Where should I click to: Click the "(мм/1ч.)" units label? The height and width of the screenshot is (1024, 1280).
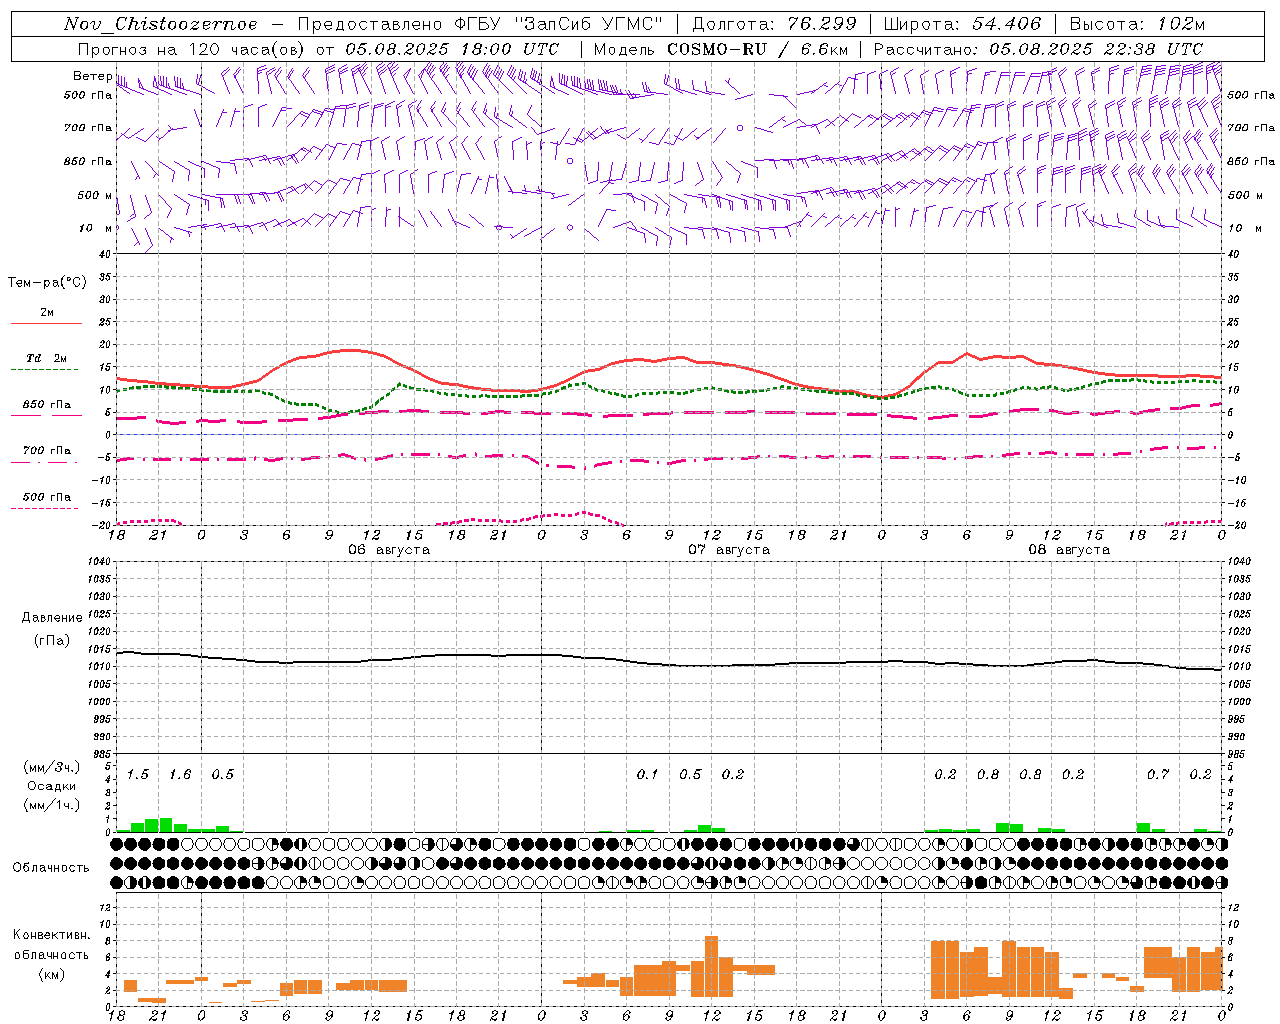(51, 805)
